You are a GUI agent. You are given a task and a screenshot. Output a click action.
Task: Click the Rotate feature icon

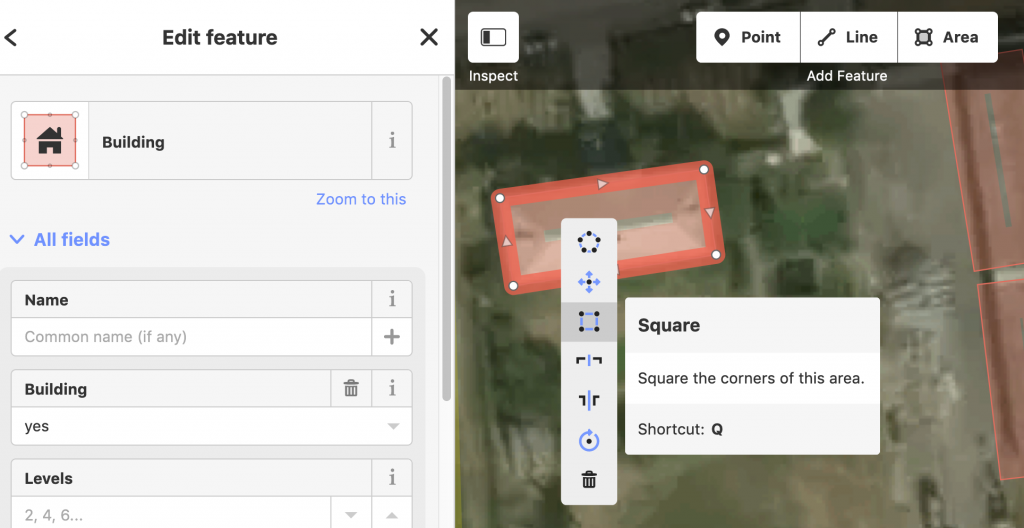pos(589,440)
